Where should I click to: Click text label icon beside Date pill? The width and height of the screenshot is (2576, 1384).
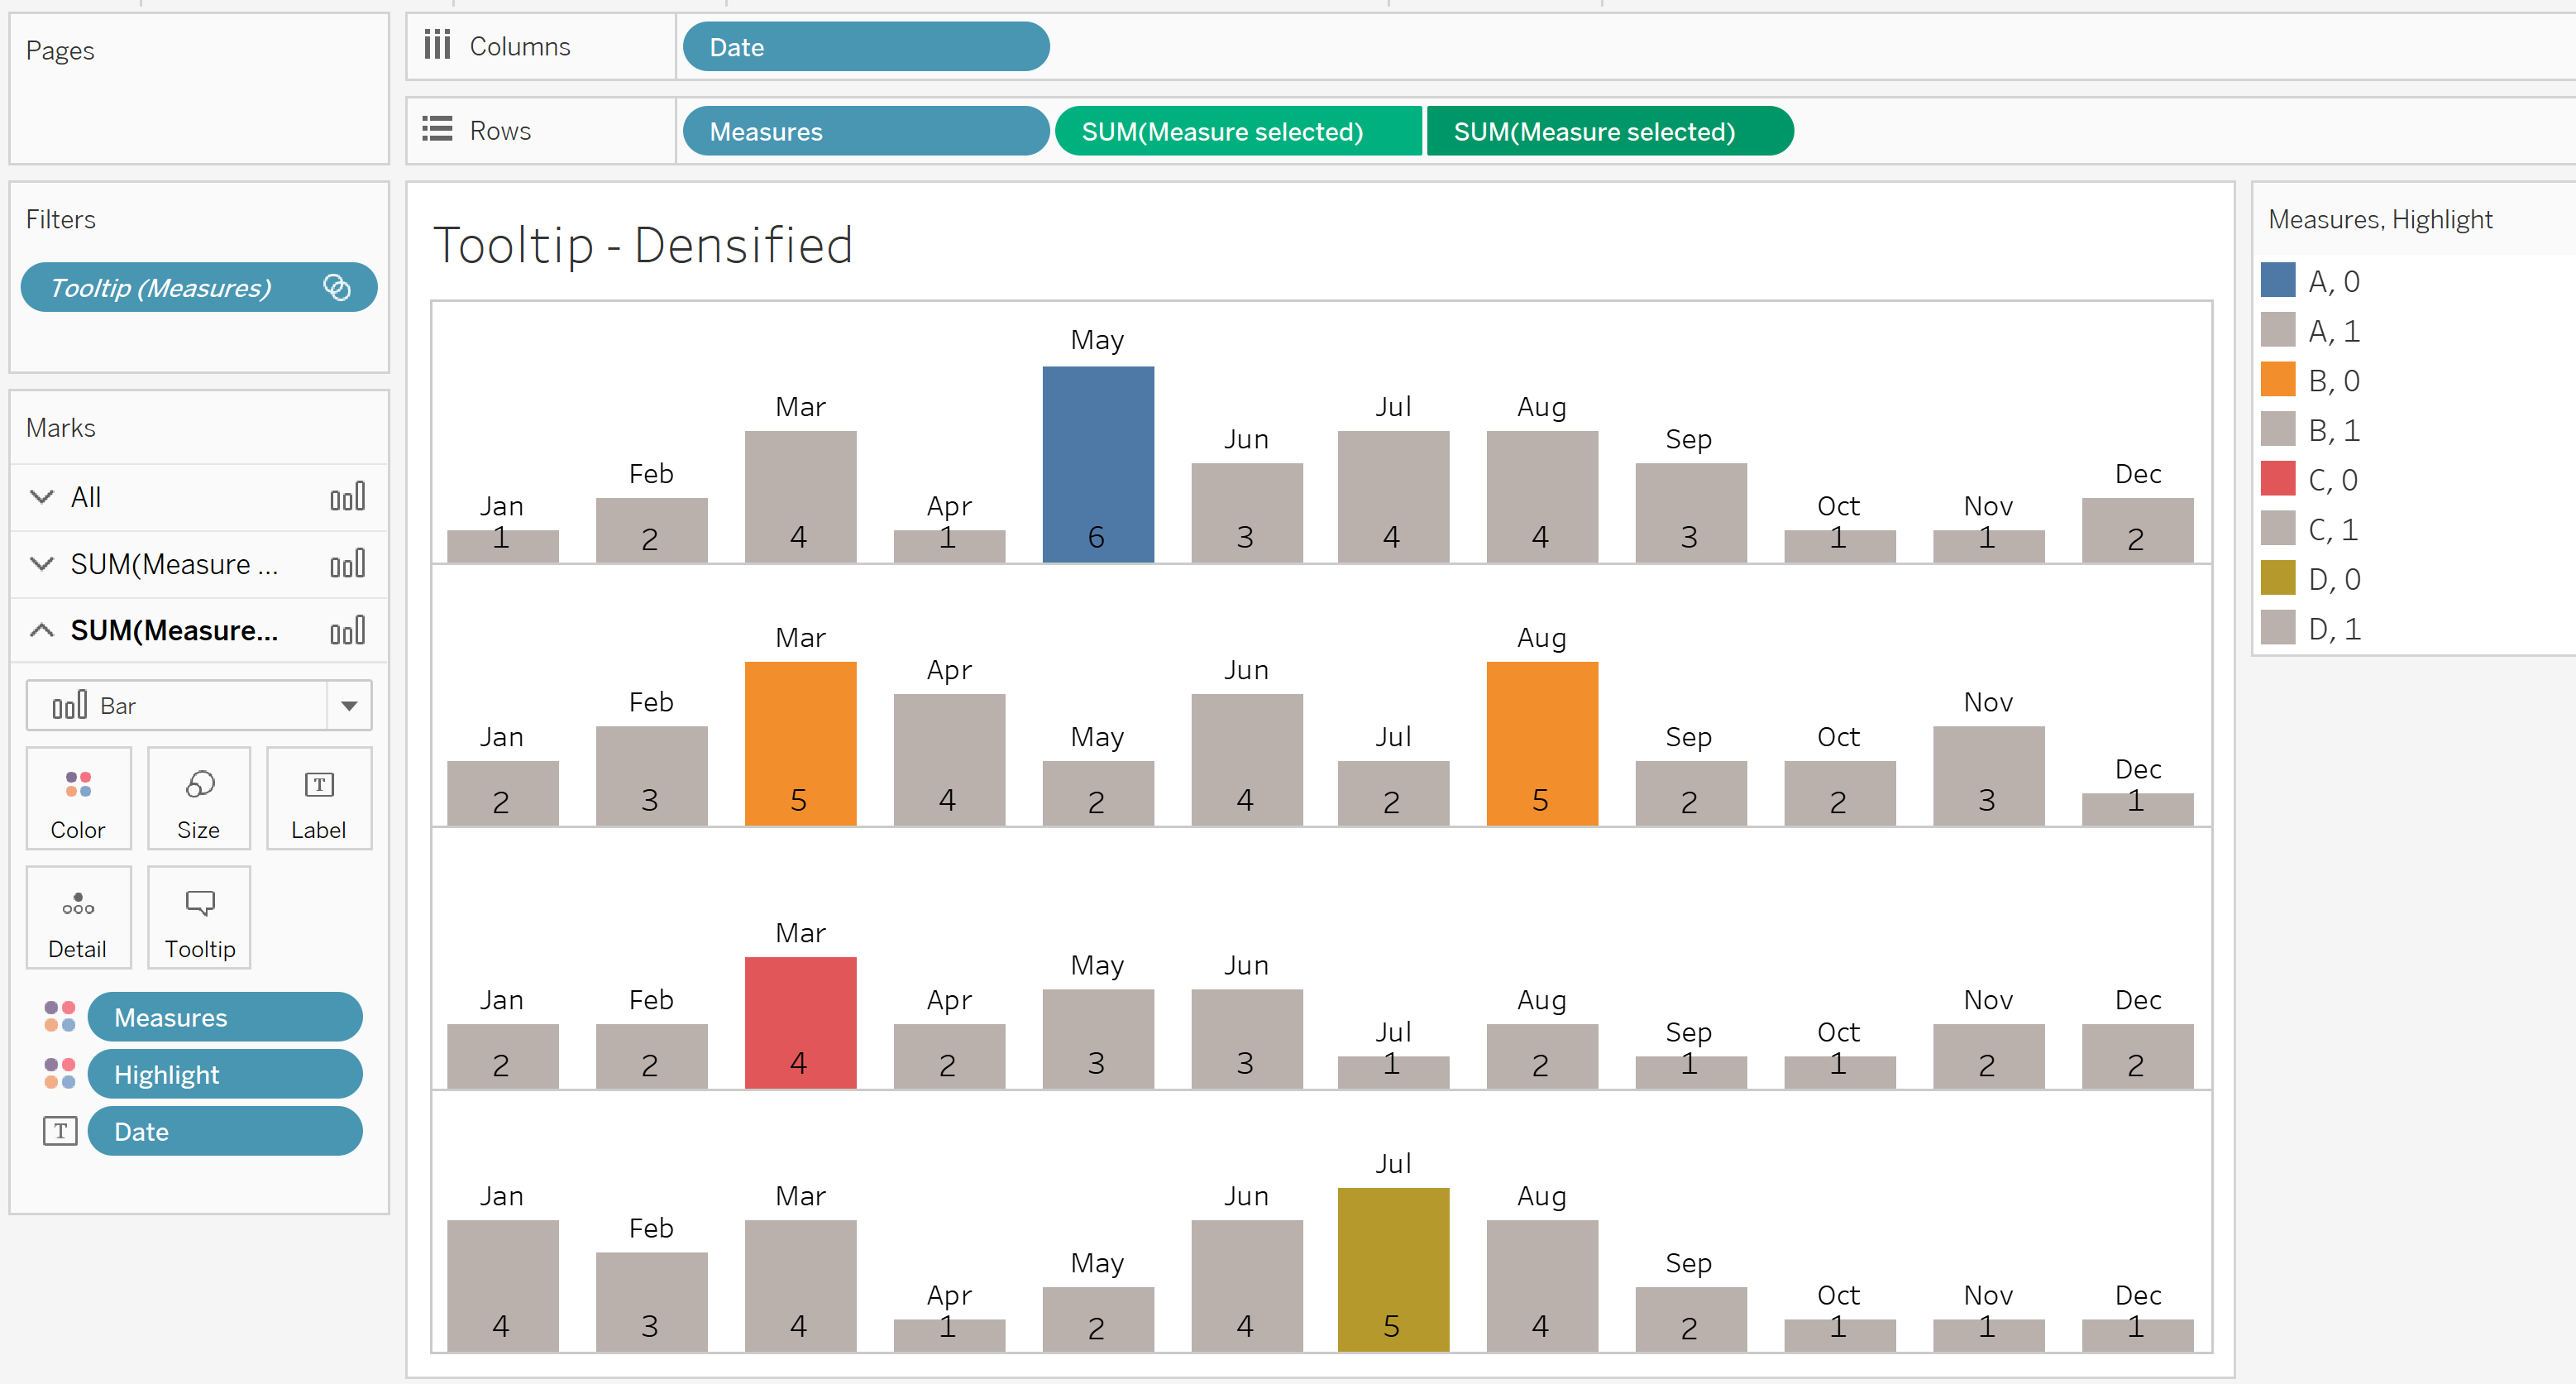click(x=60, y=1131)
